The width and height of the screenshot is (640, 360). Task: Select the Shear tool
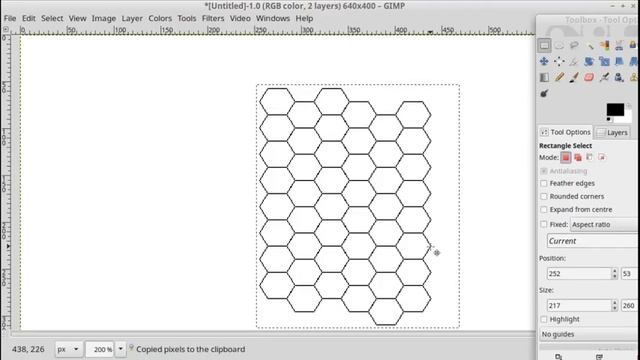pyautogui.click(x=619, y=61)
